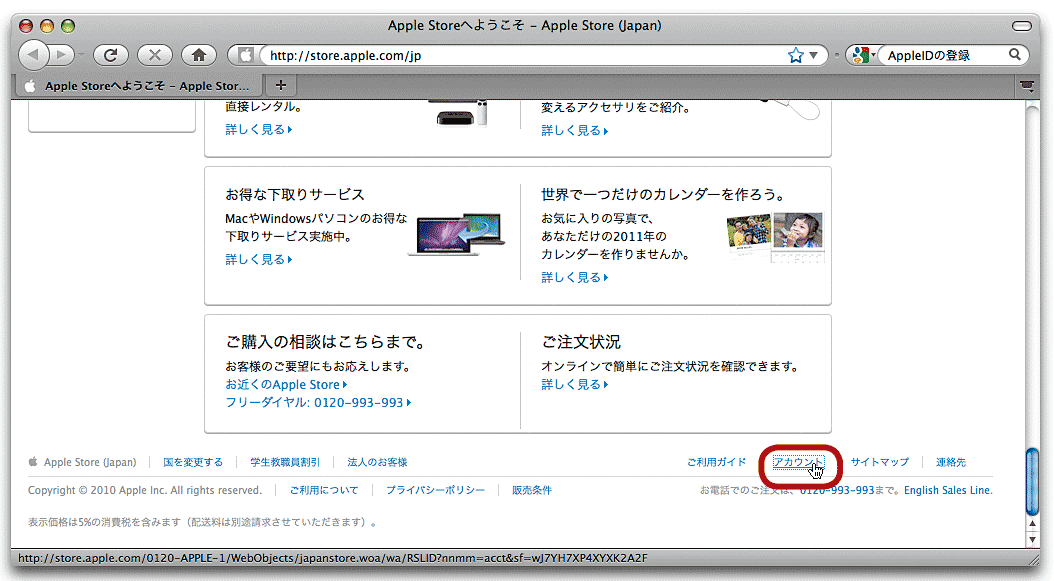Reload the page with the refresh button
The image size is (1054, 581).
tap(111, 55)
